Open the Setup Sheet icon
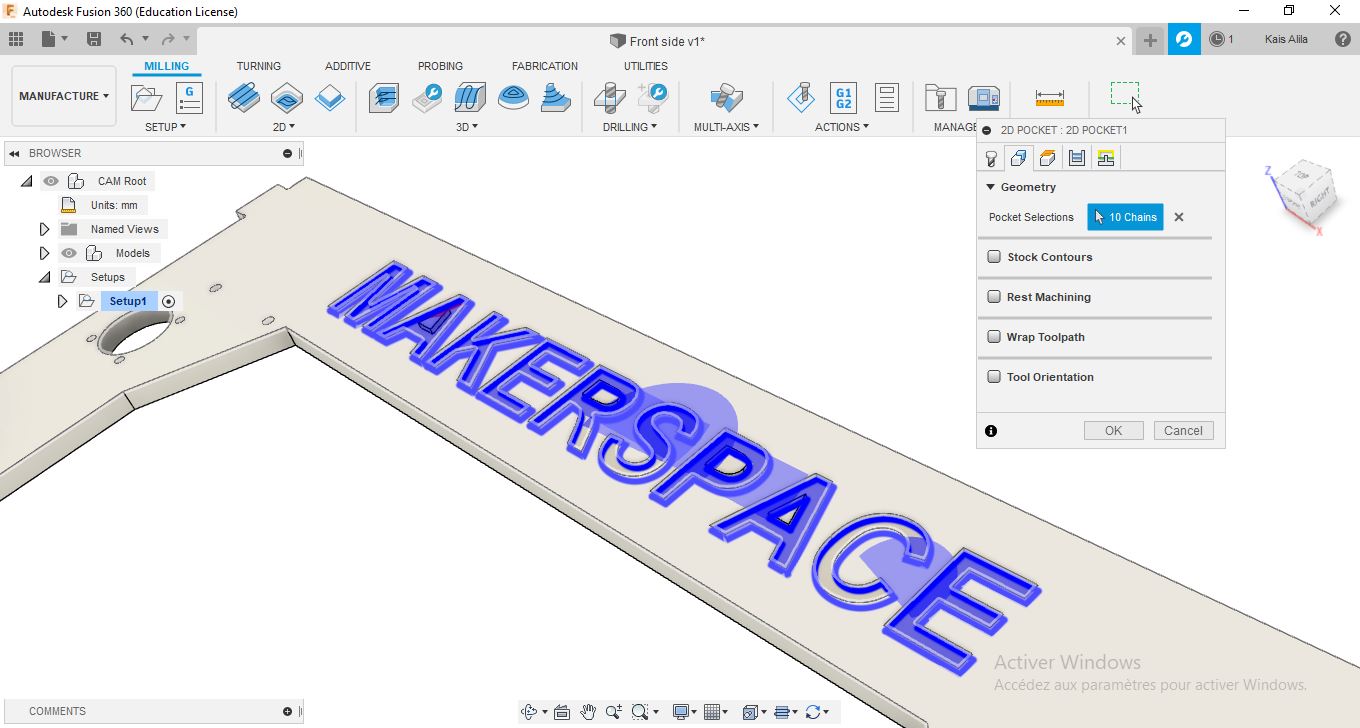 click(886, 98)
